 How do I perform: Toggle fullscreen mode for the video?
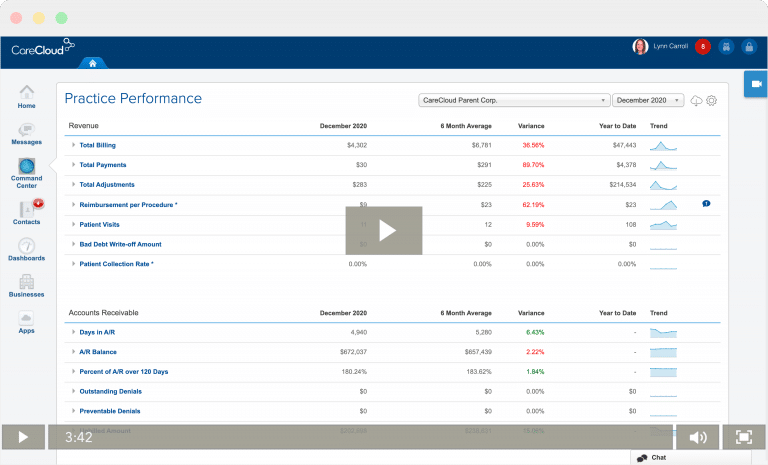click(743, 437)
